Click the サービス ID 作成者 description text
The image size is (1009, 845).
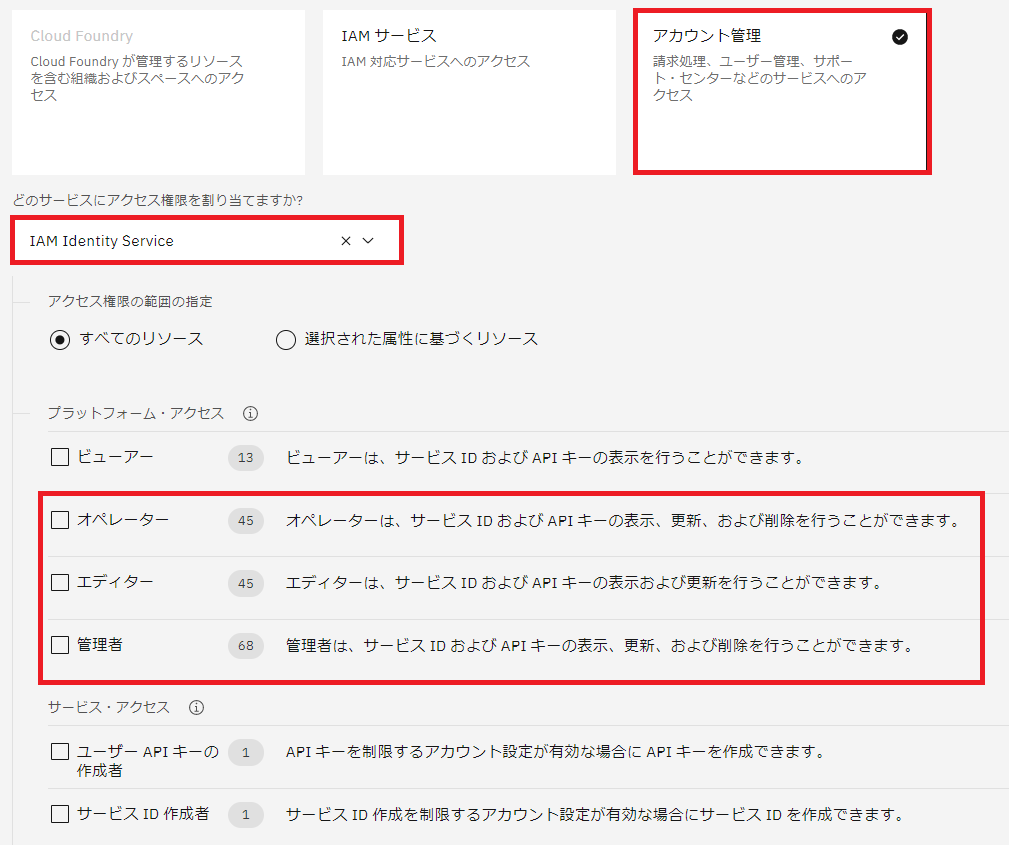point(595,815)
